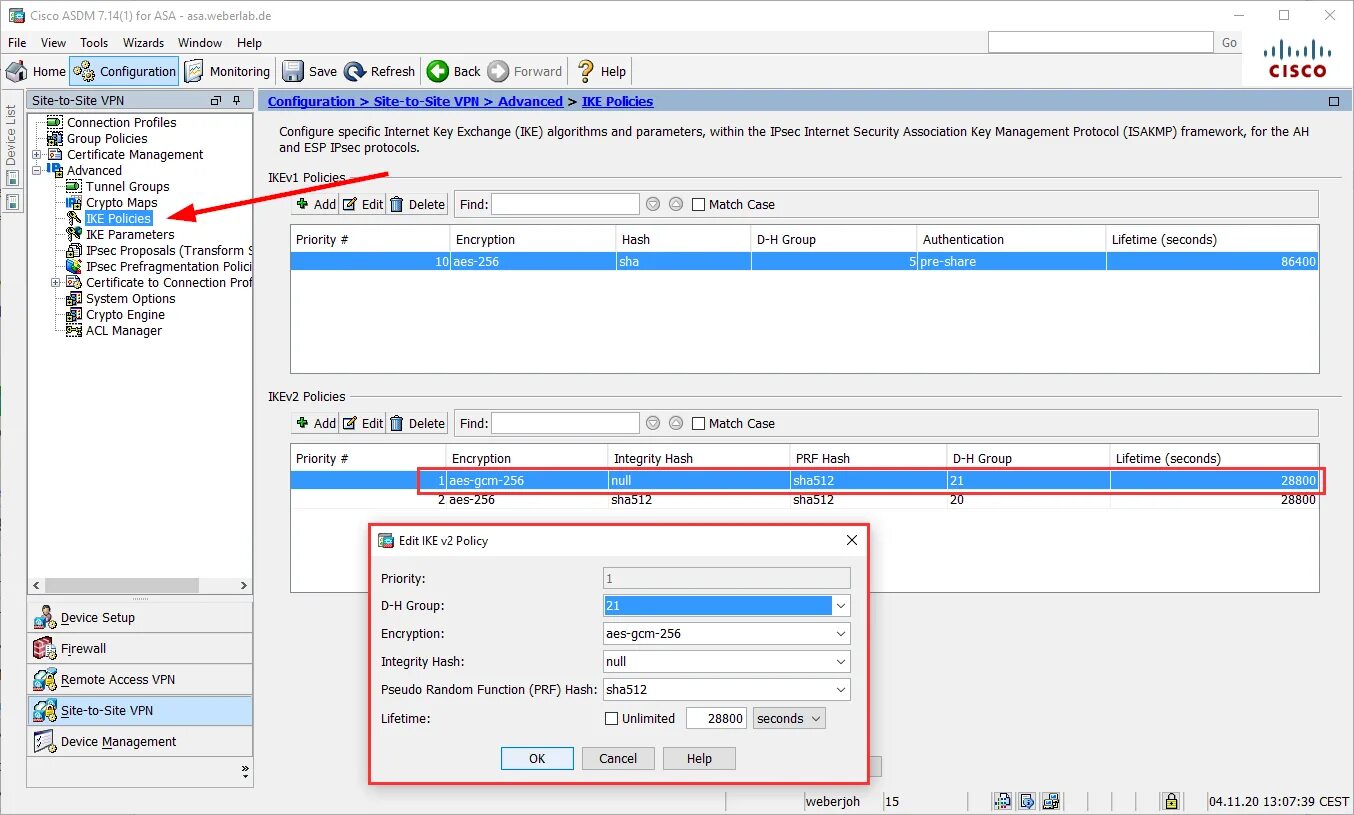The width and height of the screenshot is (1354, 815).
Task: Click the Forward navigation button
Action: [526, 71]
